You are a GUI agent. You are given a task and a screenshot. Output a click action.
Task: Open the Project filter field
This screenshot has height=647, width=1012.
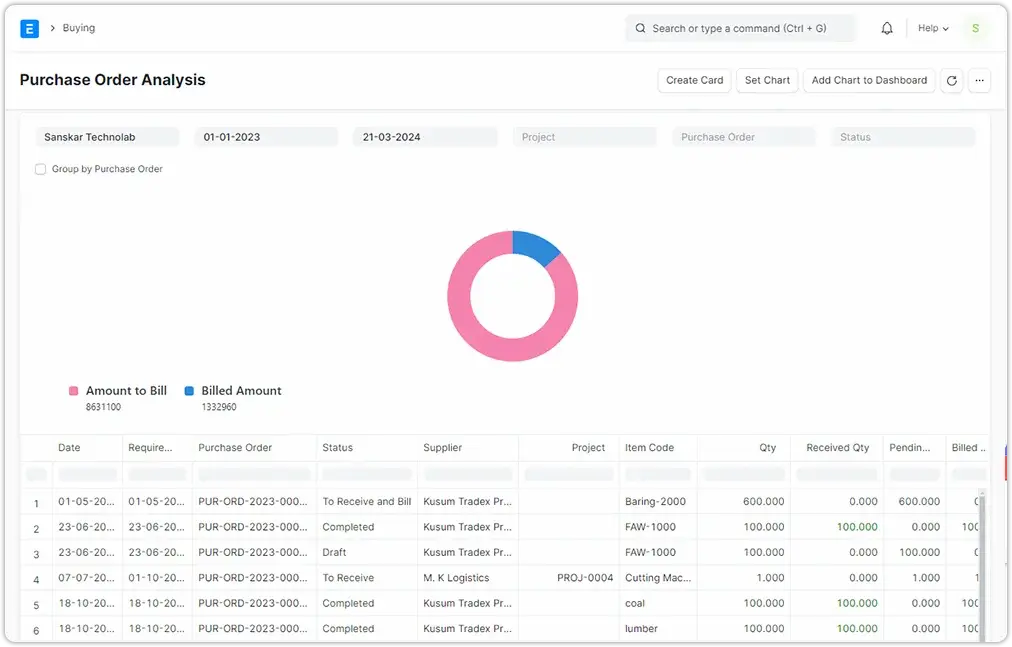click(x=585, y=136)
